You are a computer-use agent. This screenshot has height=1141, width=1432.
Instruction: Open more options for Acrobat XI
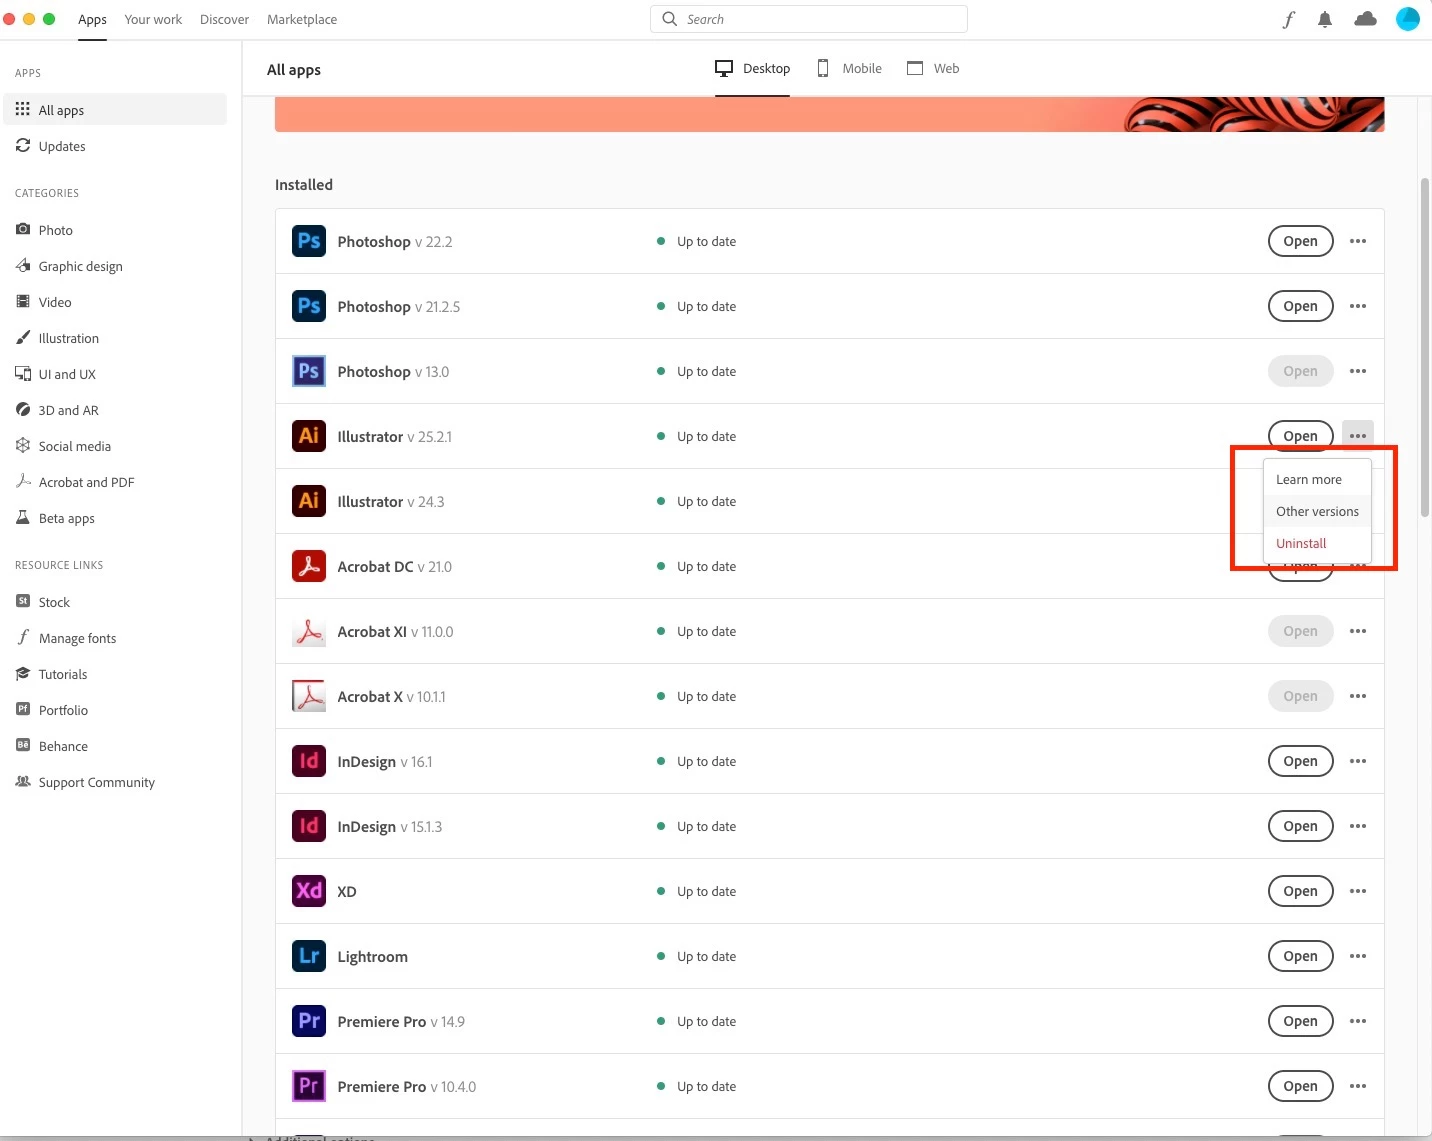1358,631
